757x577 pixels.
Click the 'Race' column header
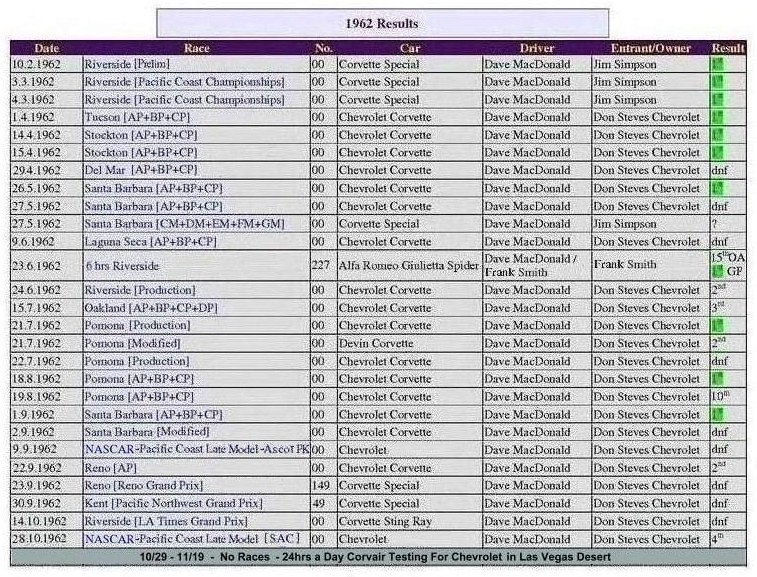196,48
